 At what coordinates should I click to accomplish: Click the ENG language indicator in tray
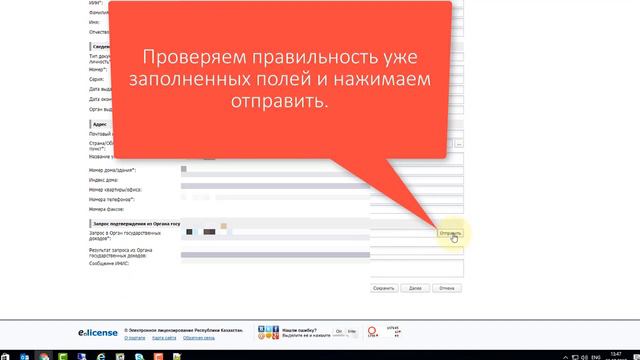point(596,357)
